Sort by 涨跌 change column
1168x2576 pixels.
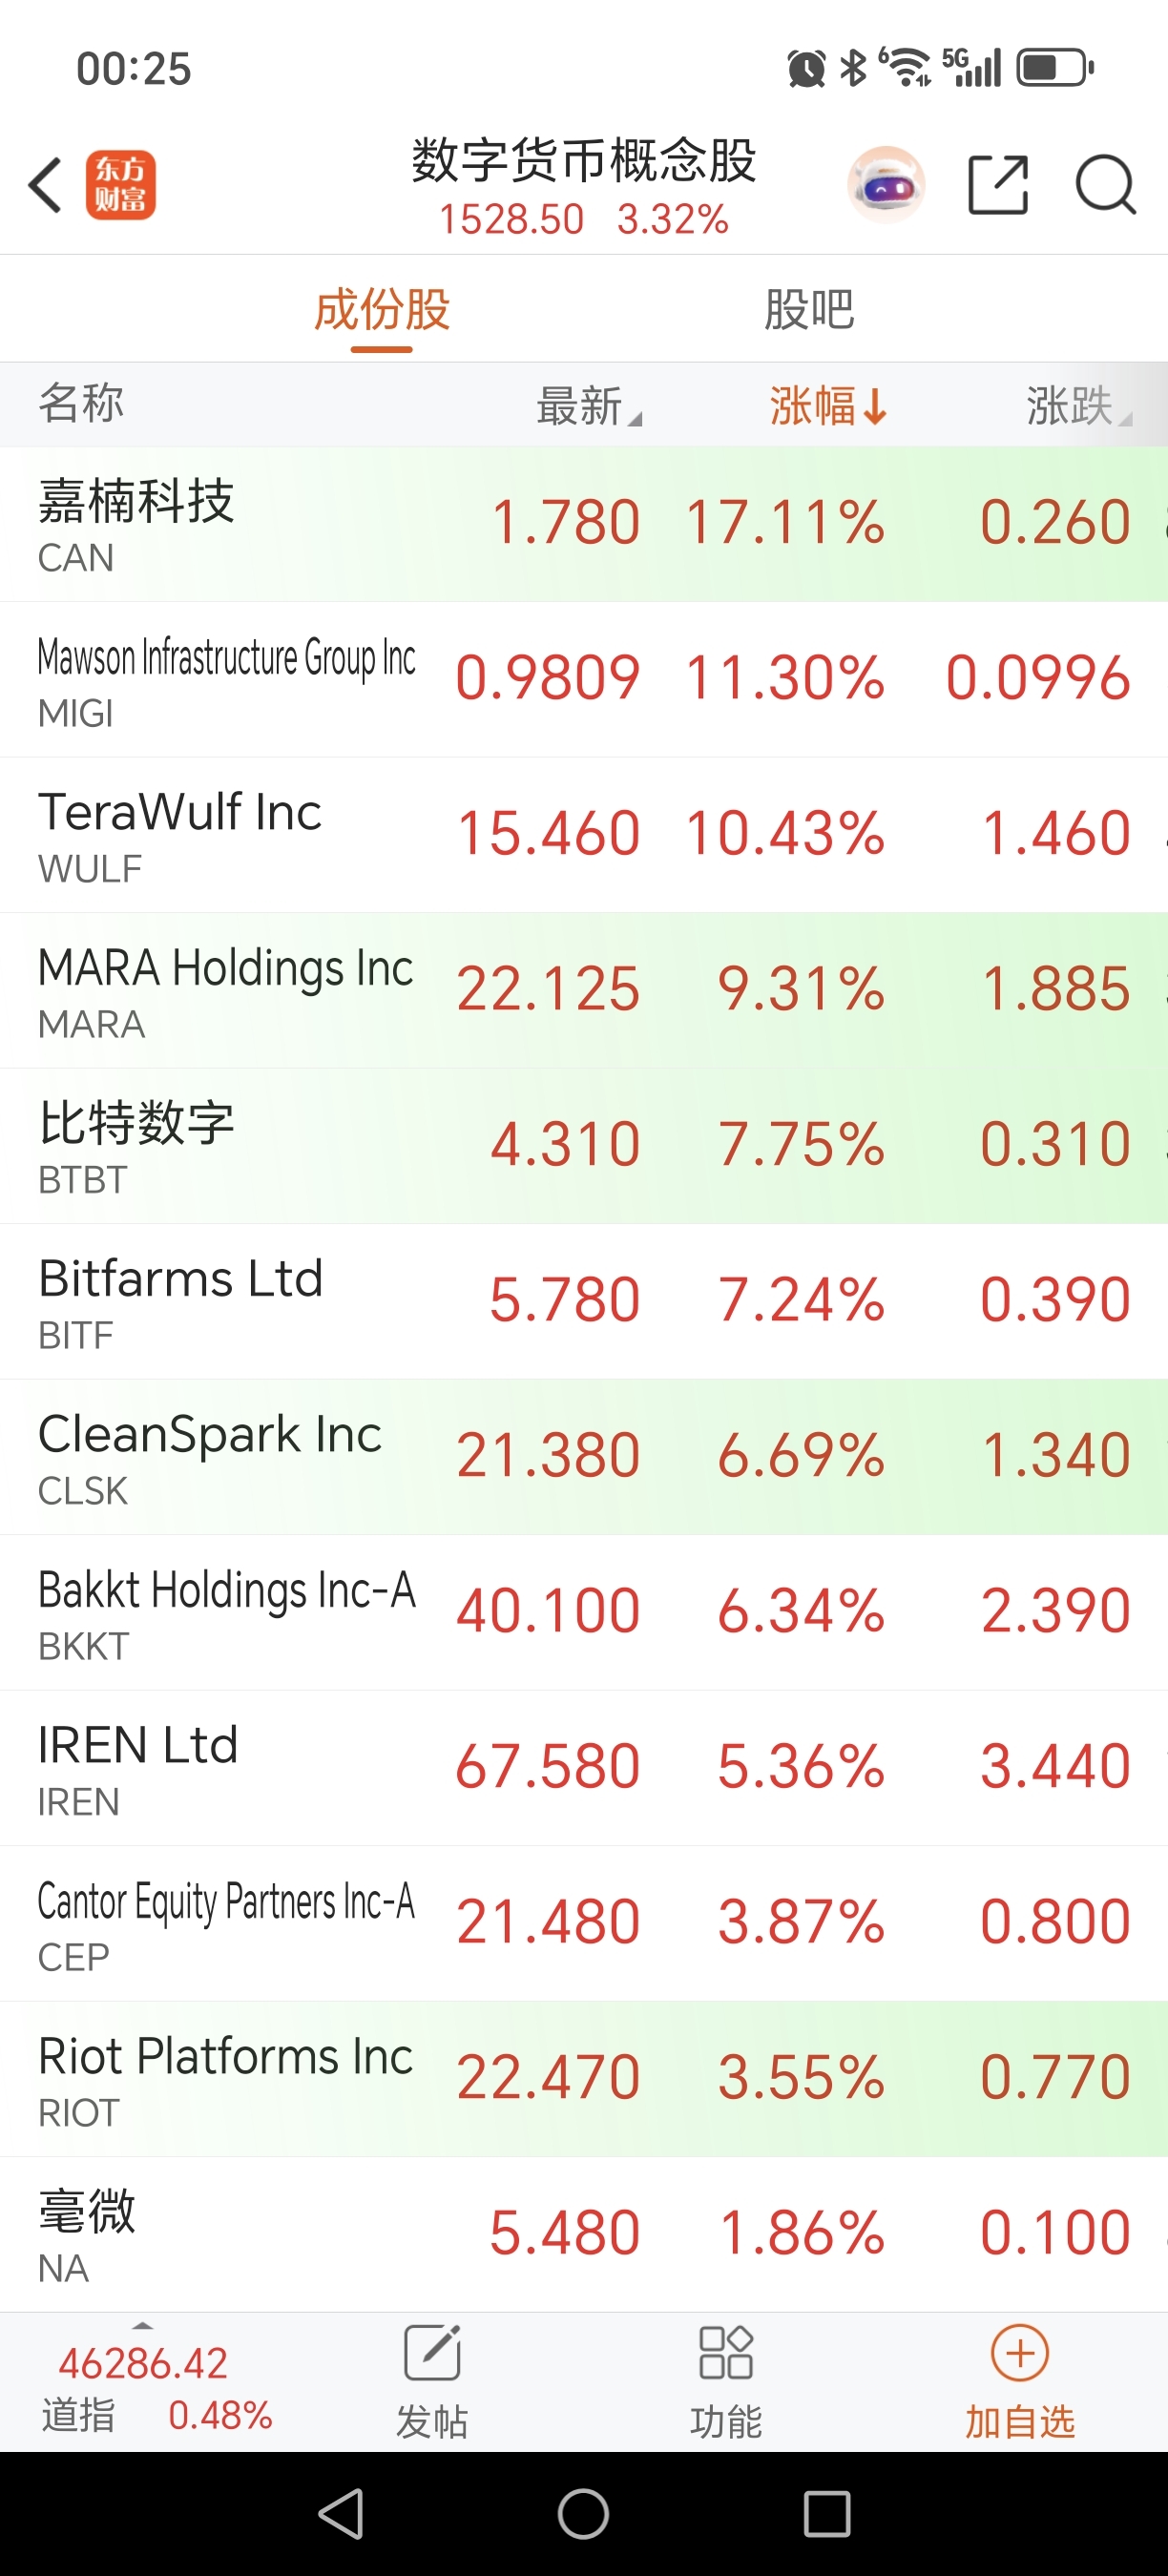coord(1078,406)
